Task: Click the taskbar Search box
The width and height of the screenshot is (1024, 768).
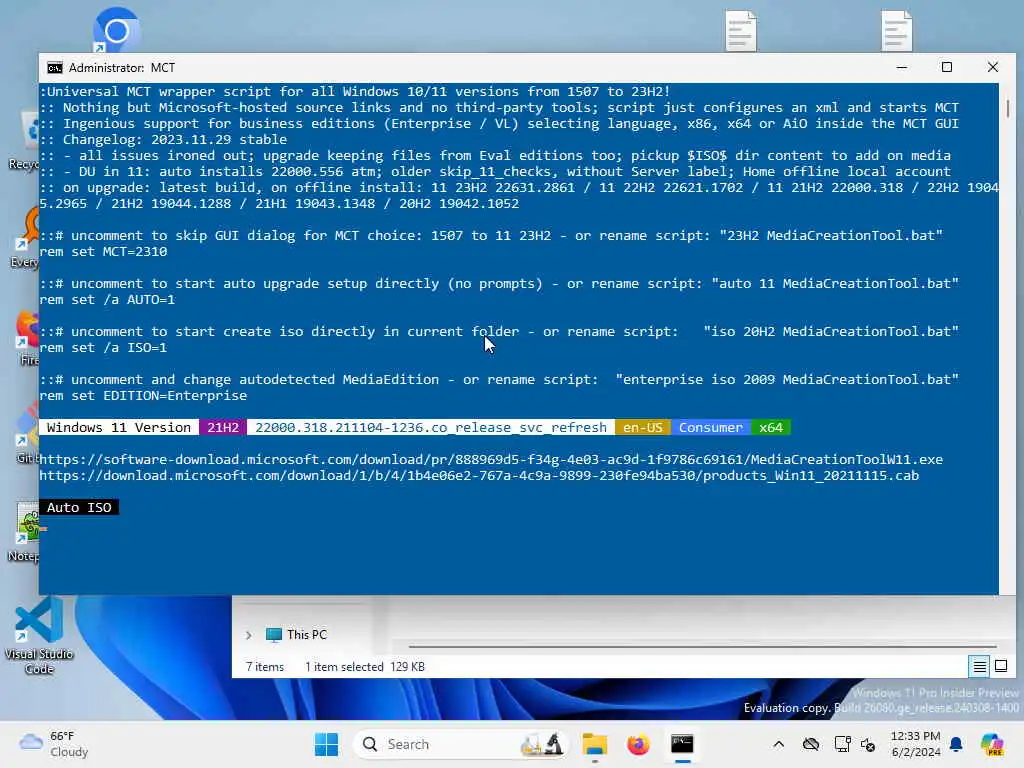Action: [x=460, y=744]
